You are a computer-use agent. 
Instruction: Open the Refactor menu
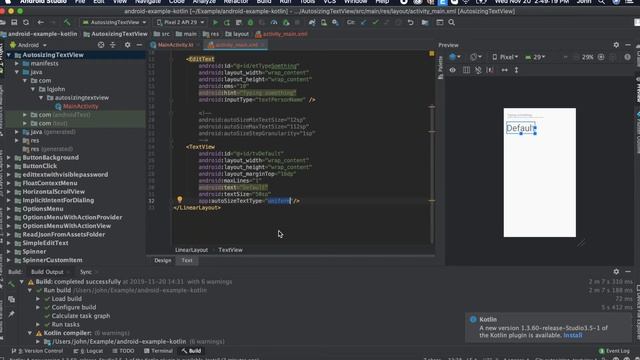pos(236,2)
